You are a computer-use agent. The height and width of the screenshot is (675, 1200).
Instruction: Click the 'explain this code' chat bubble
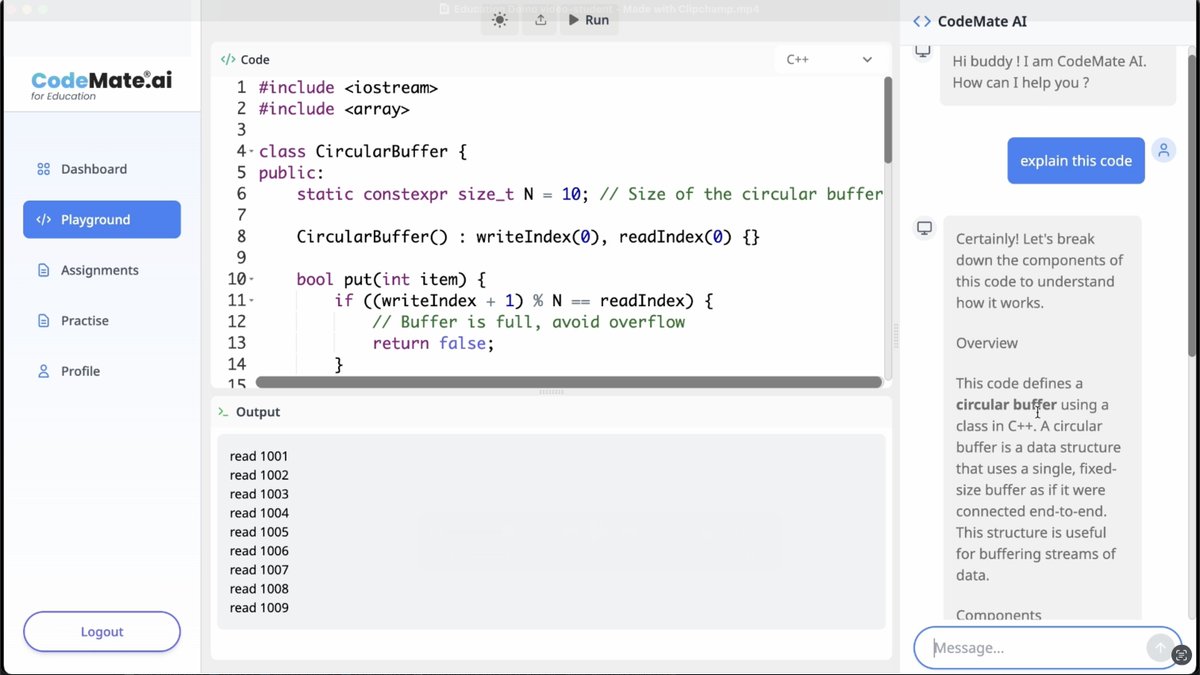point(1076,161)
